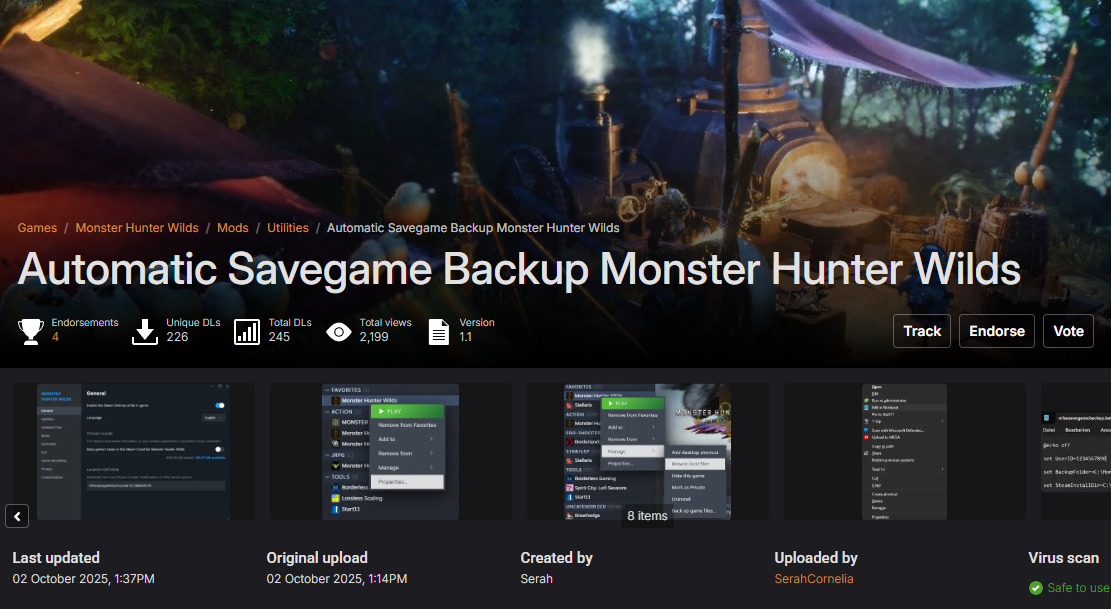Image resolution: width=1111 pixels, height=609 pixels.
Task: Open the Properties context menu screenshot thumbnail
Action: click(x=390, y=452)
